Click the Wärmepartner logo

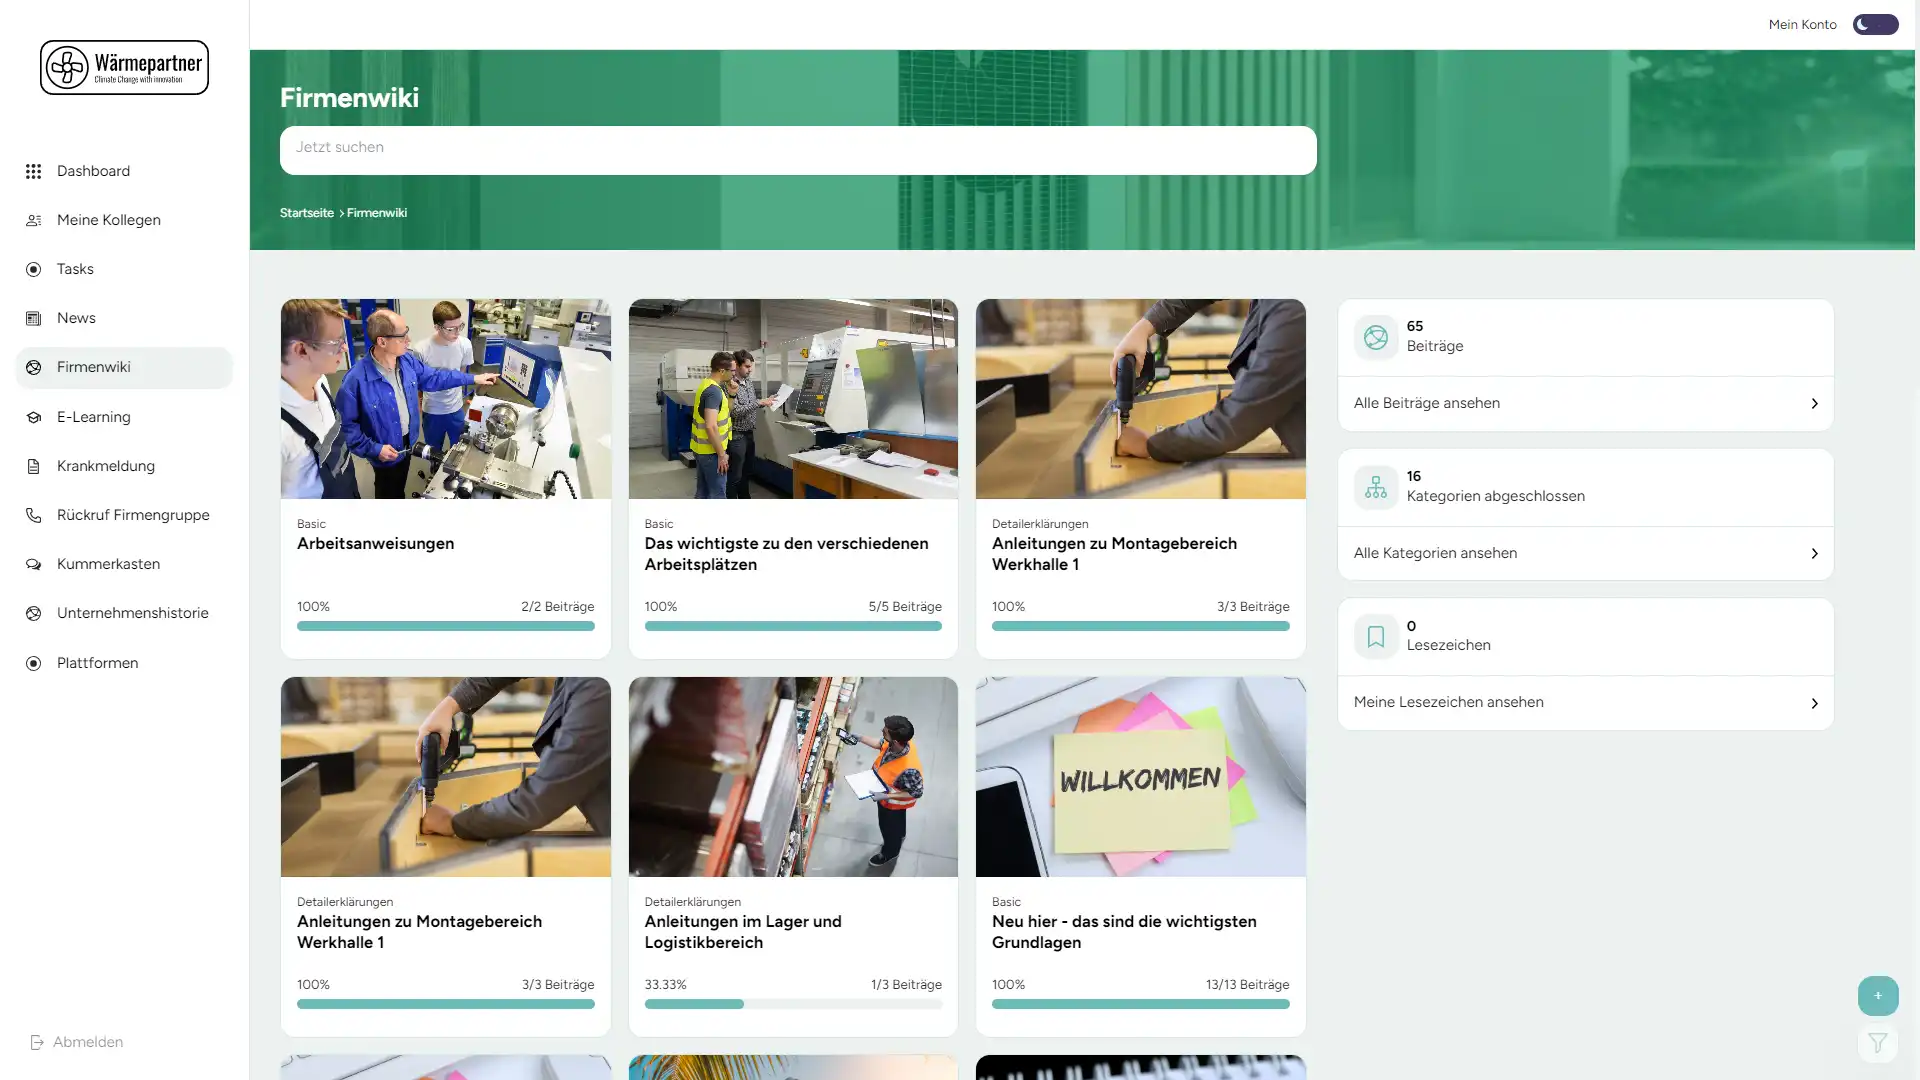coord(124,67)
